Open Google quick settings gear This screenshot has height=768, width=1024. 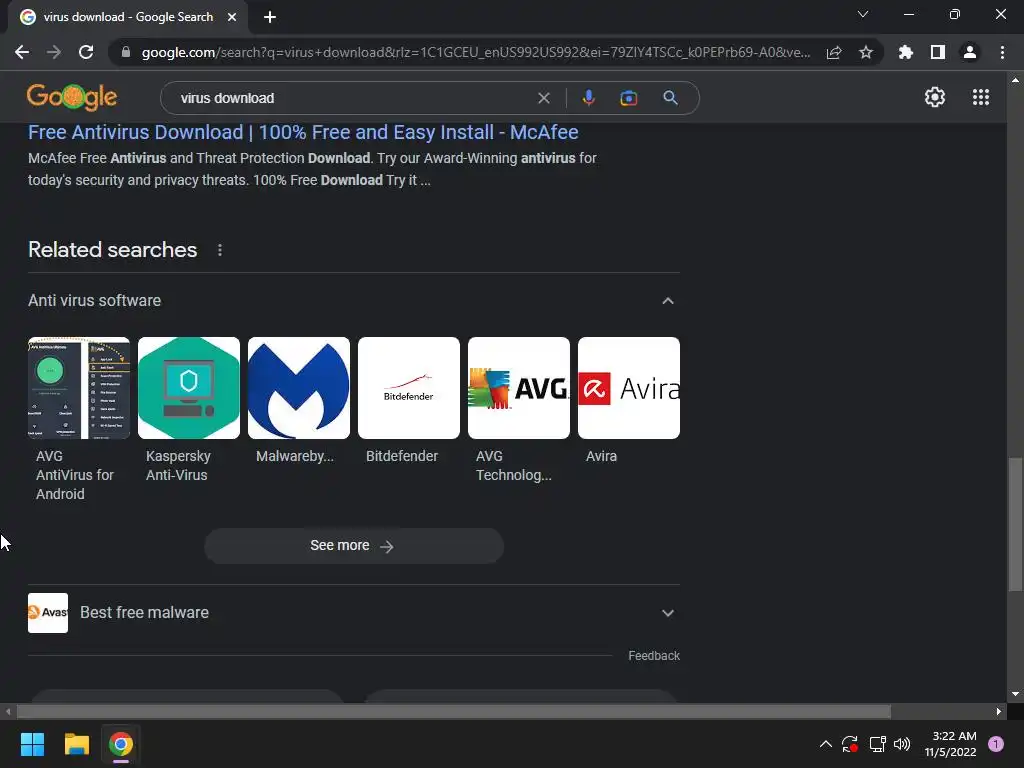coord(935,97)
